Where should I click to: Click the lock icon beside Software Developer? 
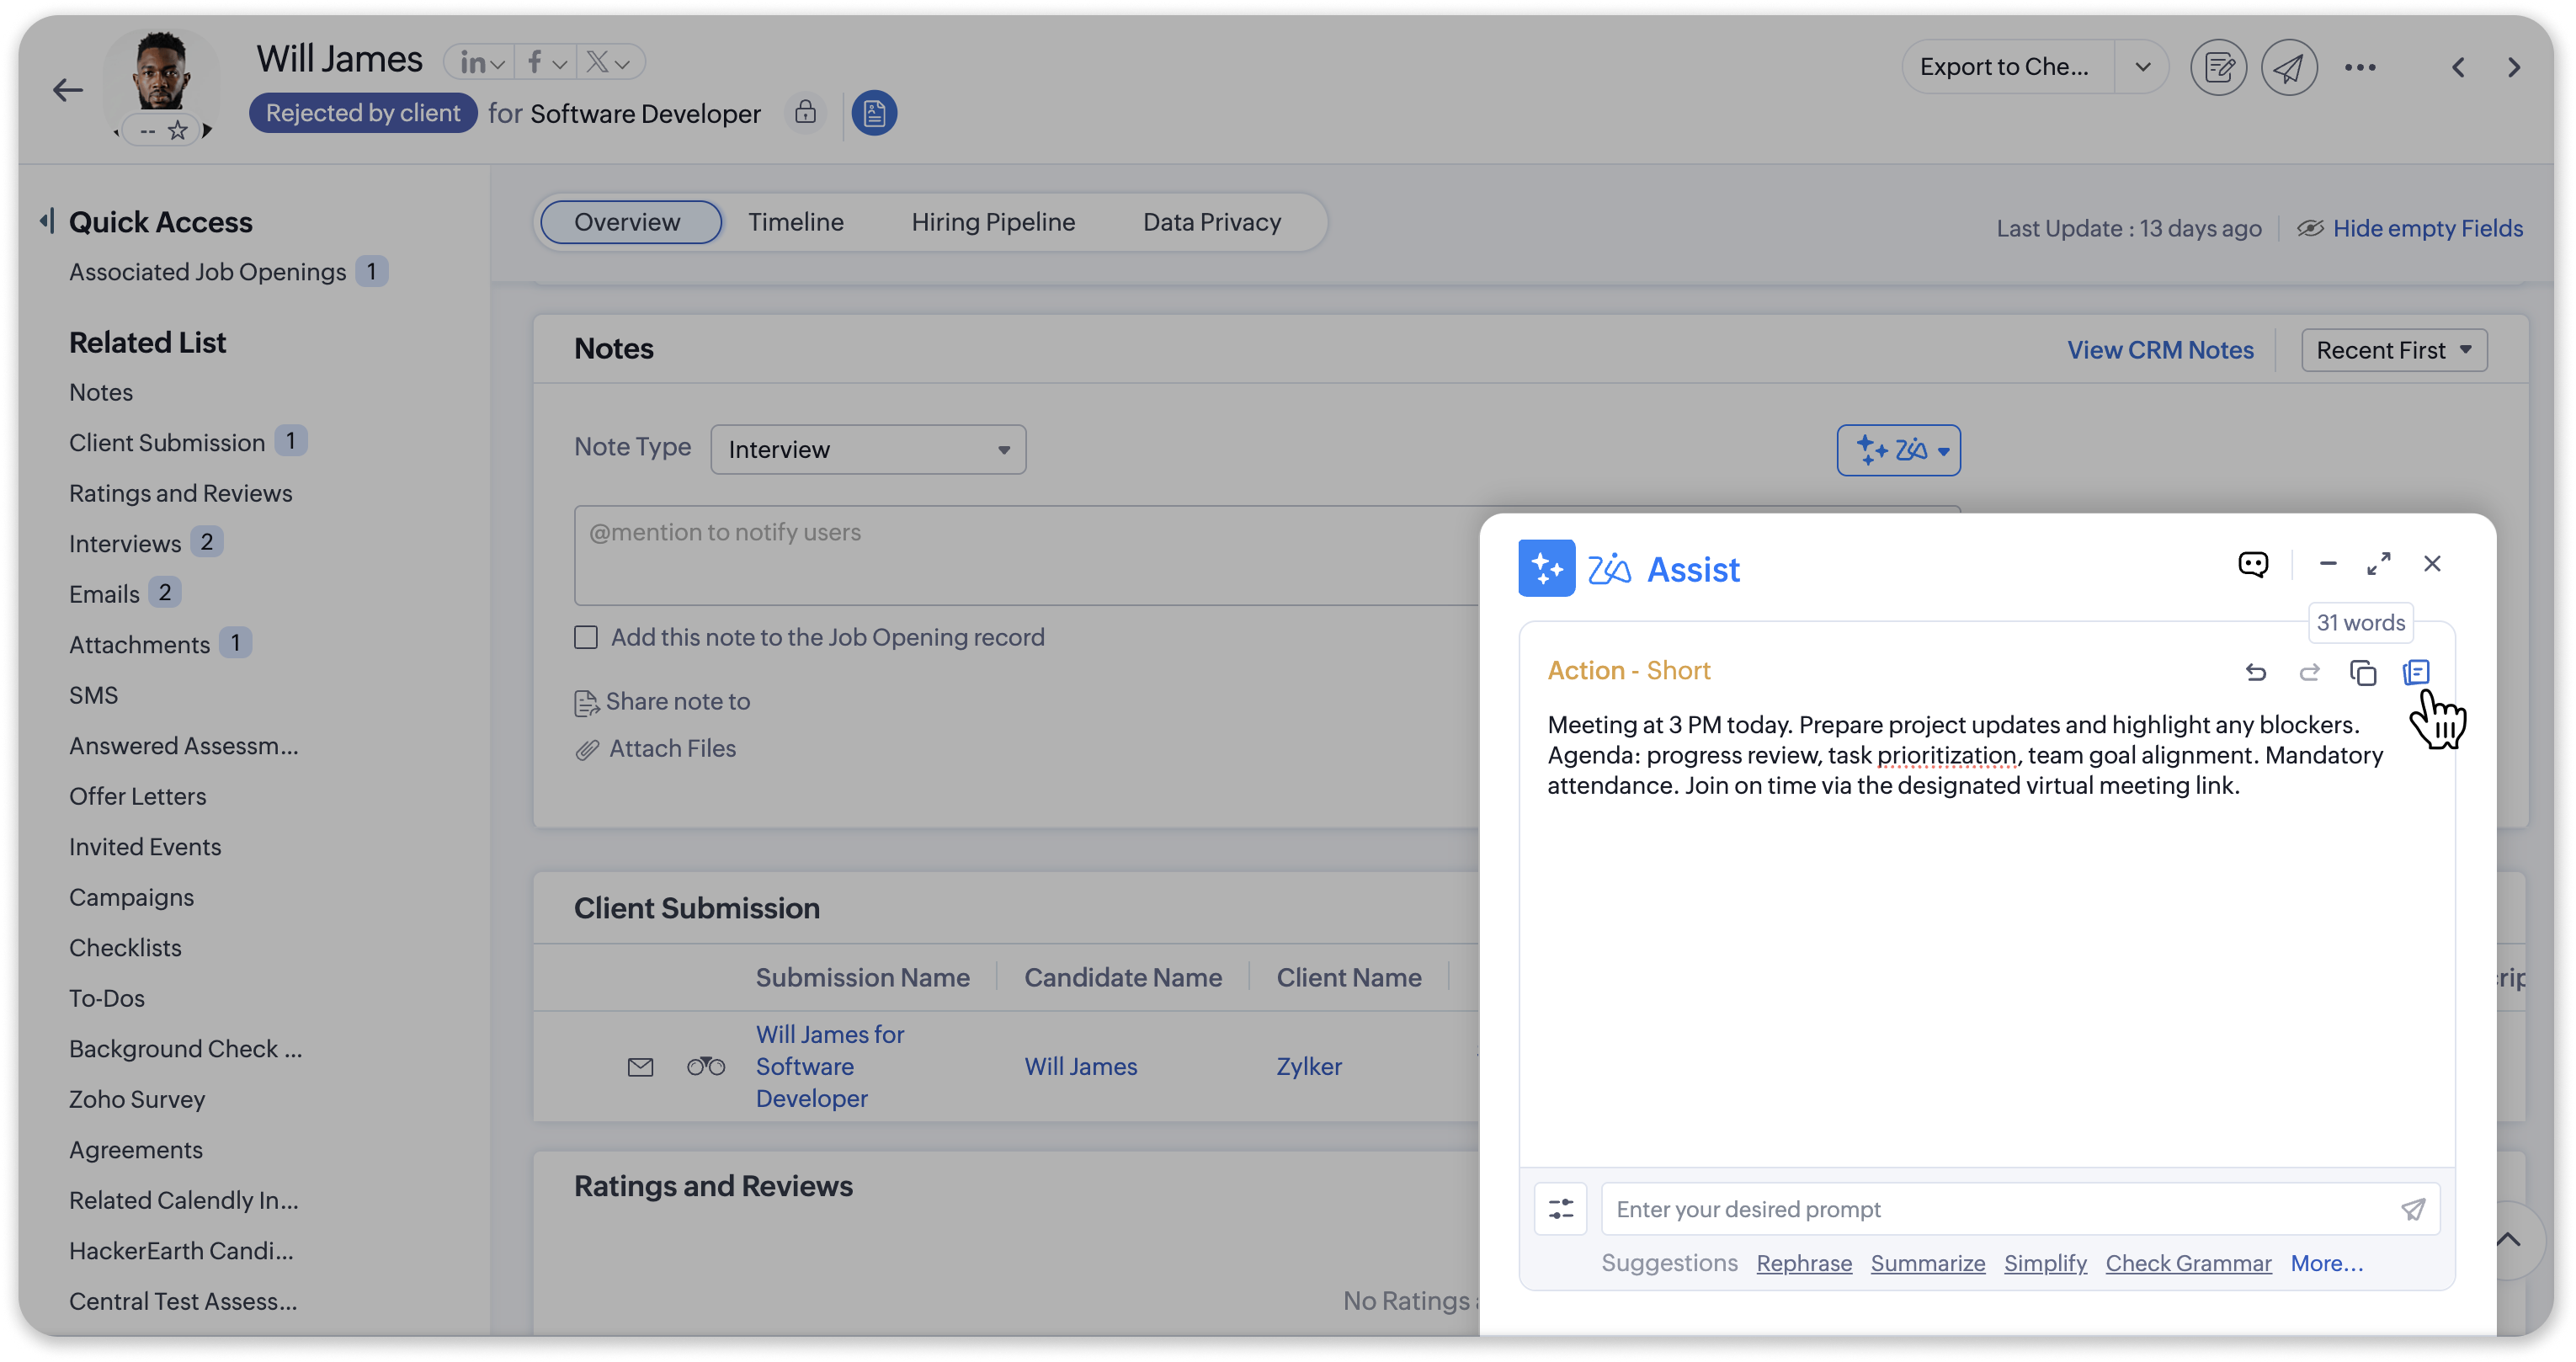pos(805,112)
